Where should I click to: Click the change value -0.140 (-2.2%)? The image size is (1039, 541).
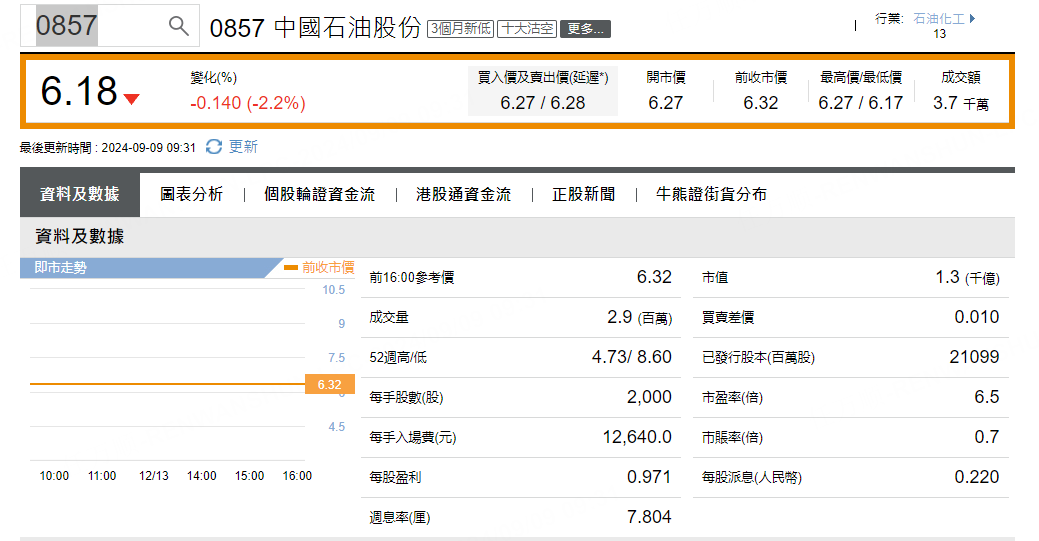(248, 103)
